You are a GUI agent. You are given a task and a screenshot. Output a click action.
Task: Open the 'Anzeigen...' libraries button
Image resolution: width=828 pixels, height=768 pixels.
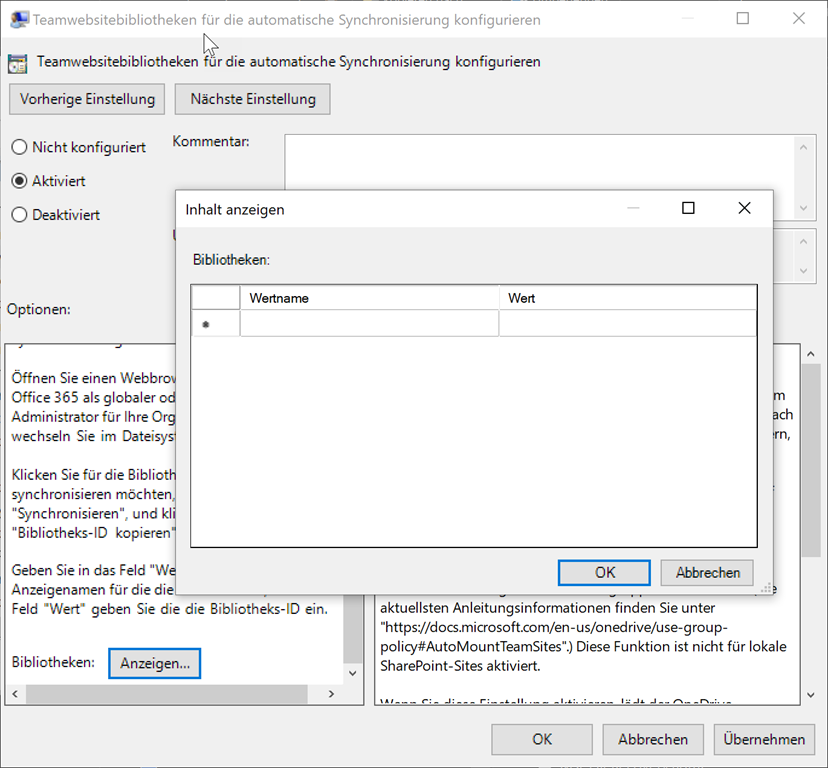click(154, 663)
